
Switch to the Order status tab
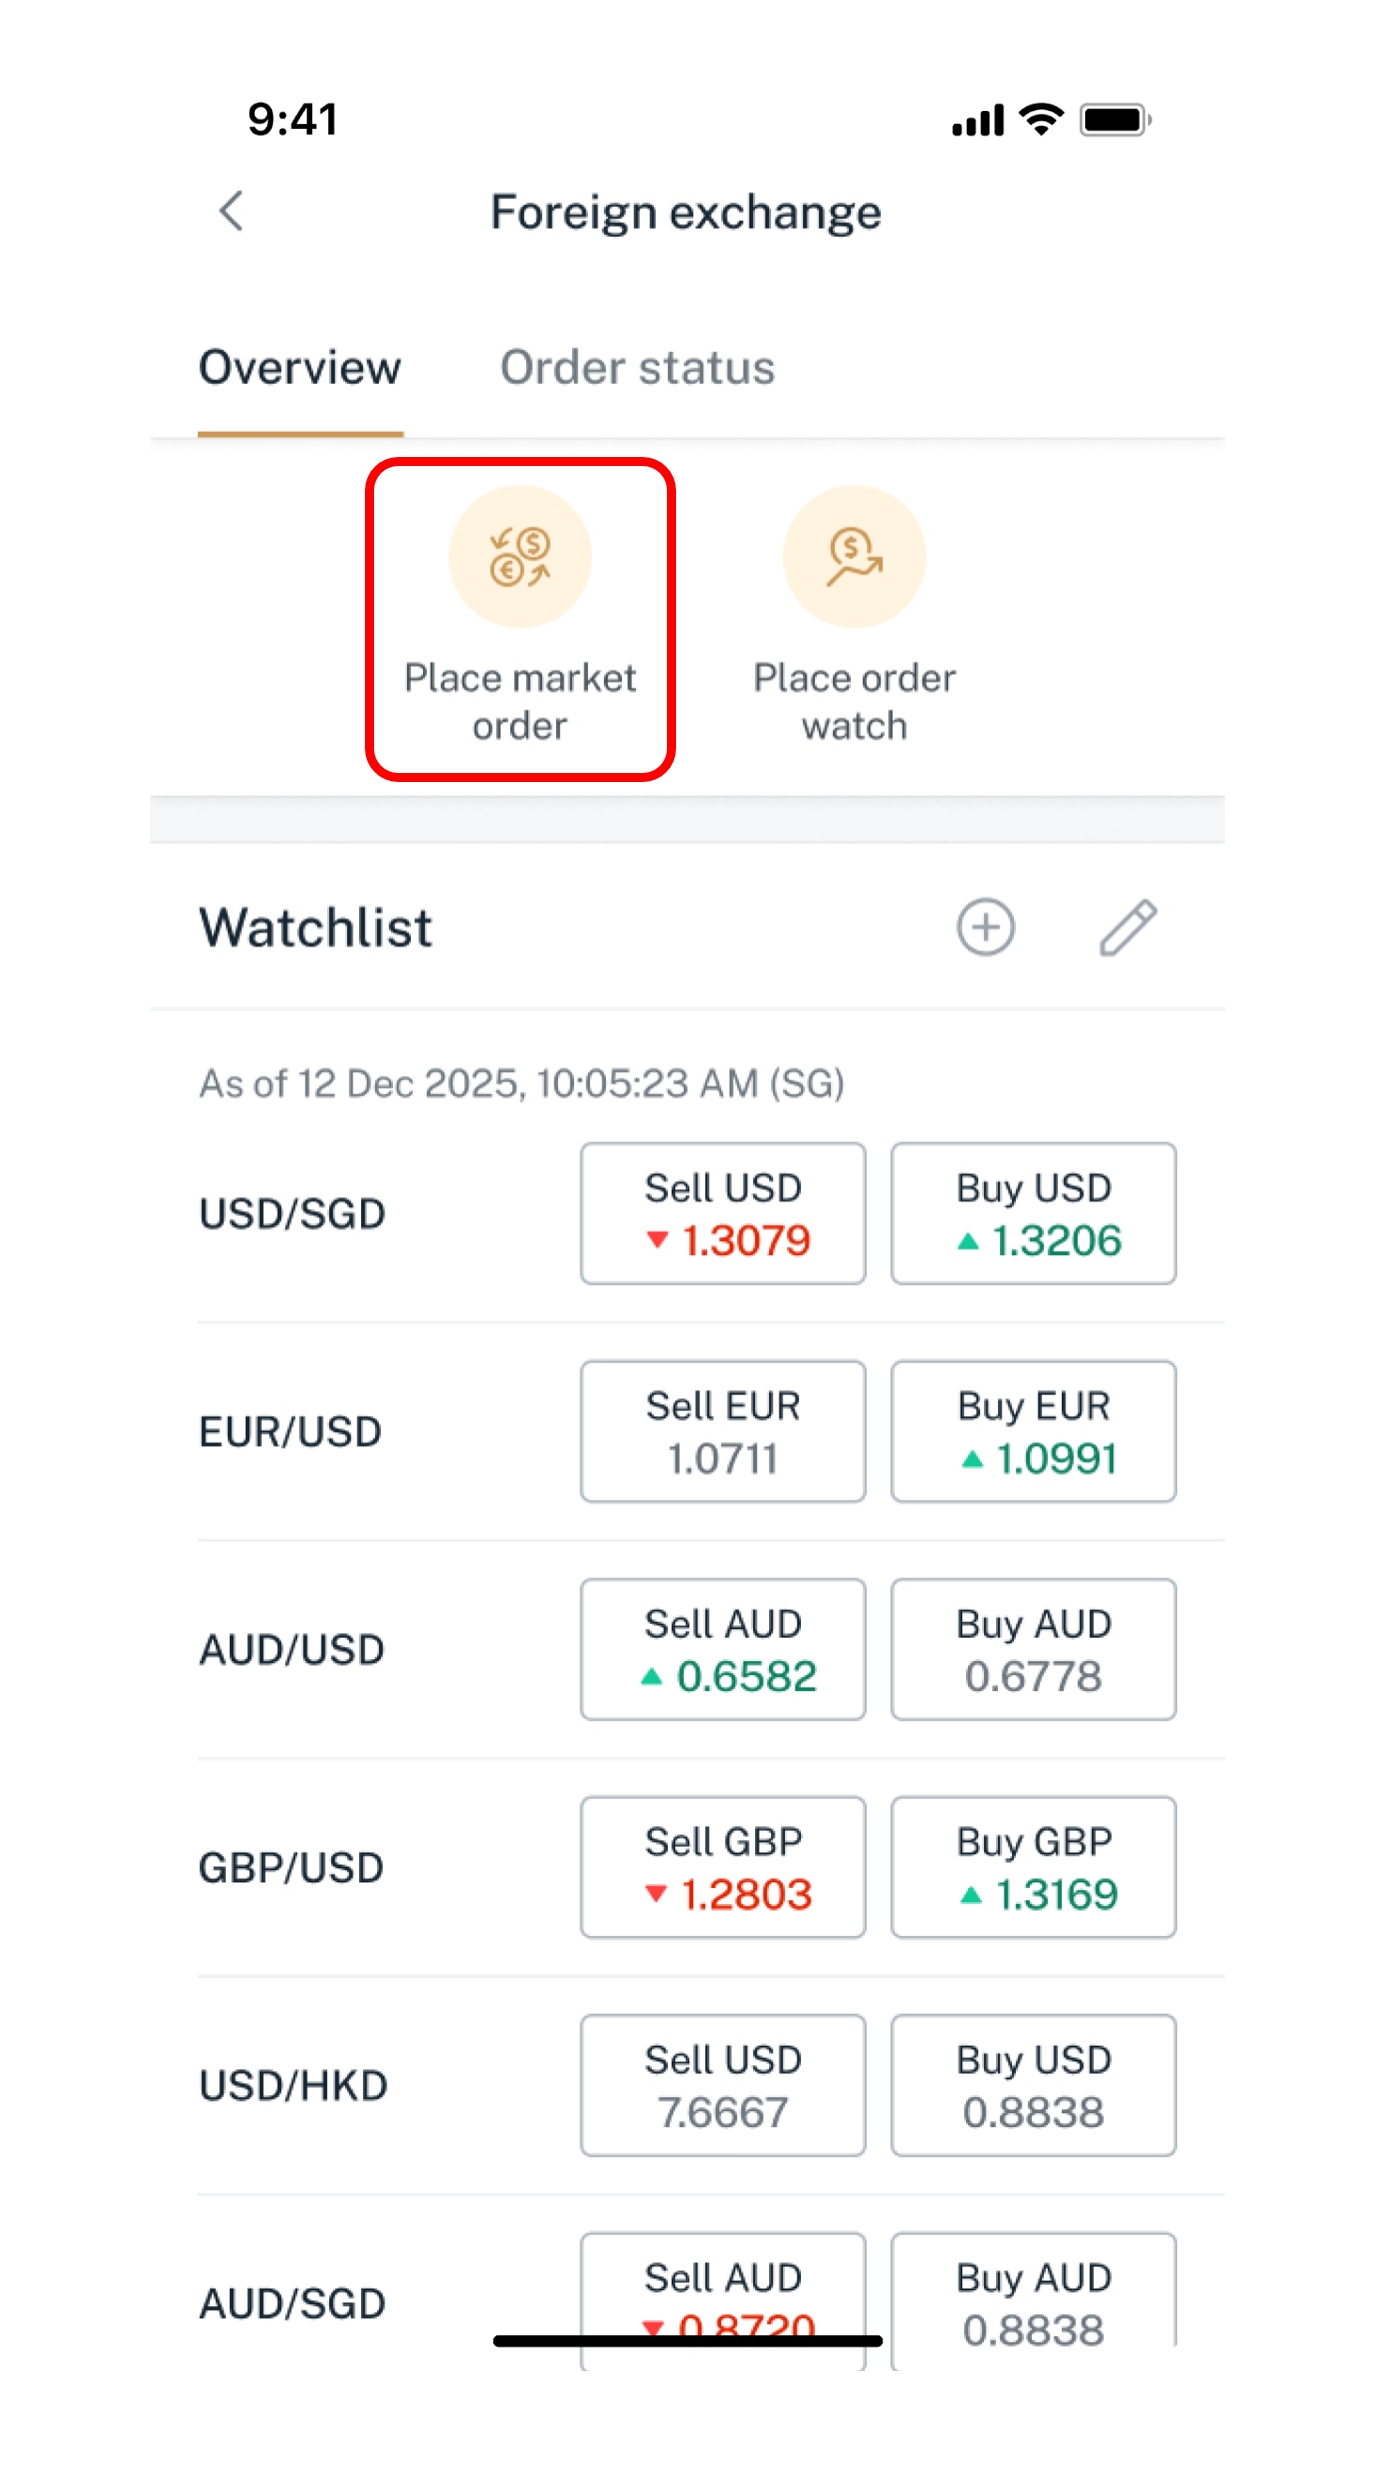coord(637,368)
